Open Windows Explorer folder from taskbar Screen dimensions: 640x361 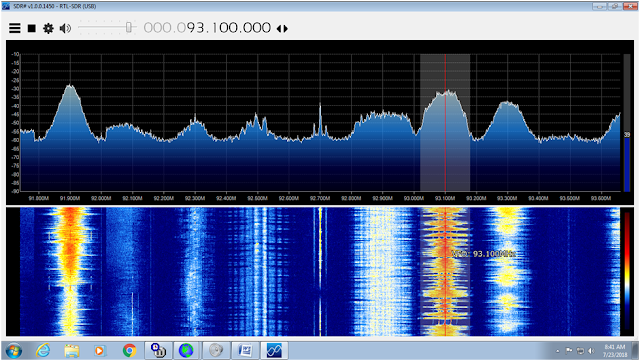click(71, 351)
